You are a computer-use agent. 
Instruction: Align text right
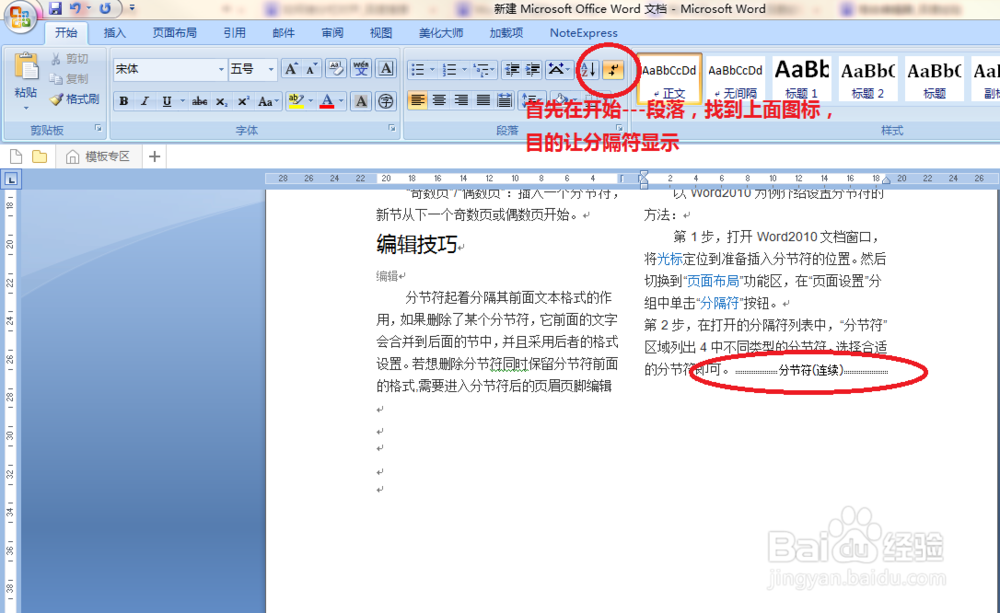[x=461, y=100]
